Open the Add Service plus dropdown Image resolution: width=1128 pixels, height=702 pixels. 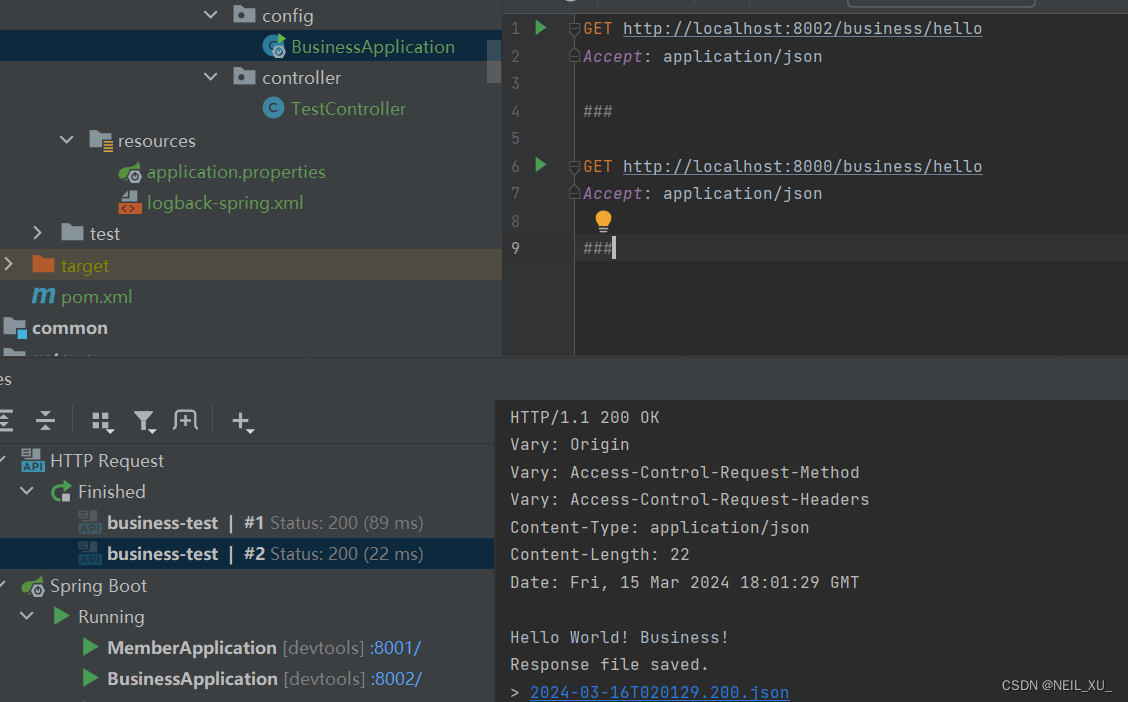(242, 421)
